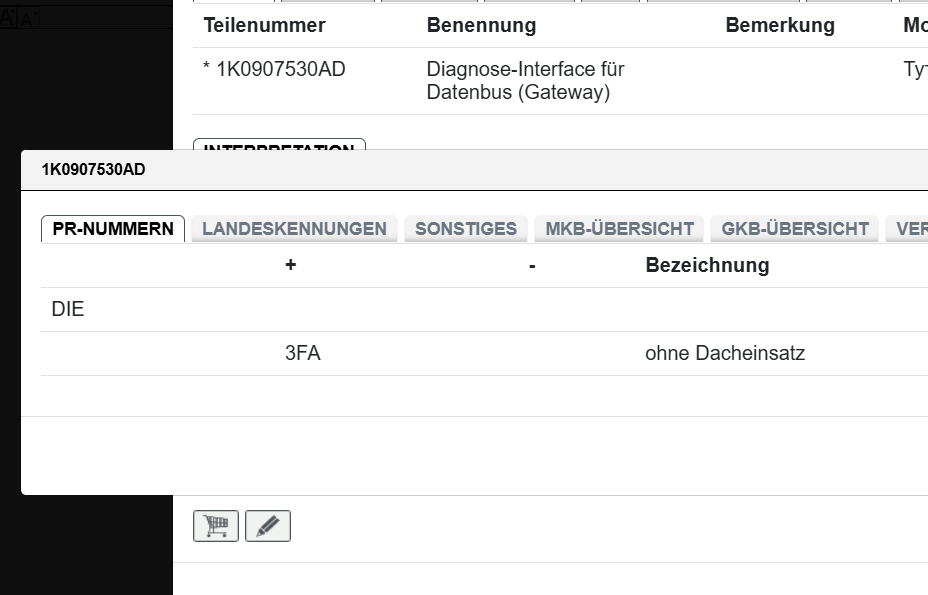Go to the GKB-ÜBERSICHT tab

click(795, 229)
